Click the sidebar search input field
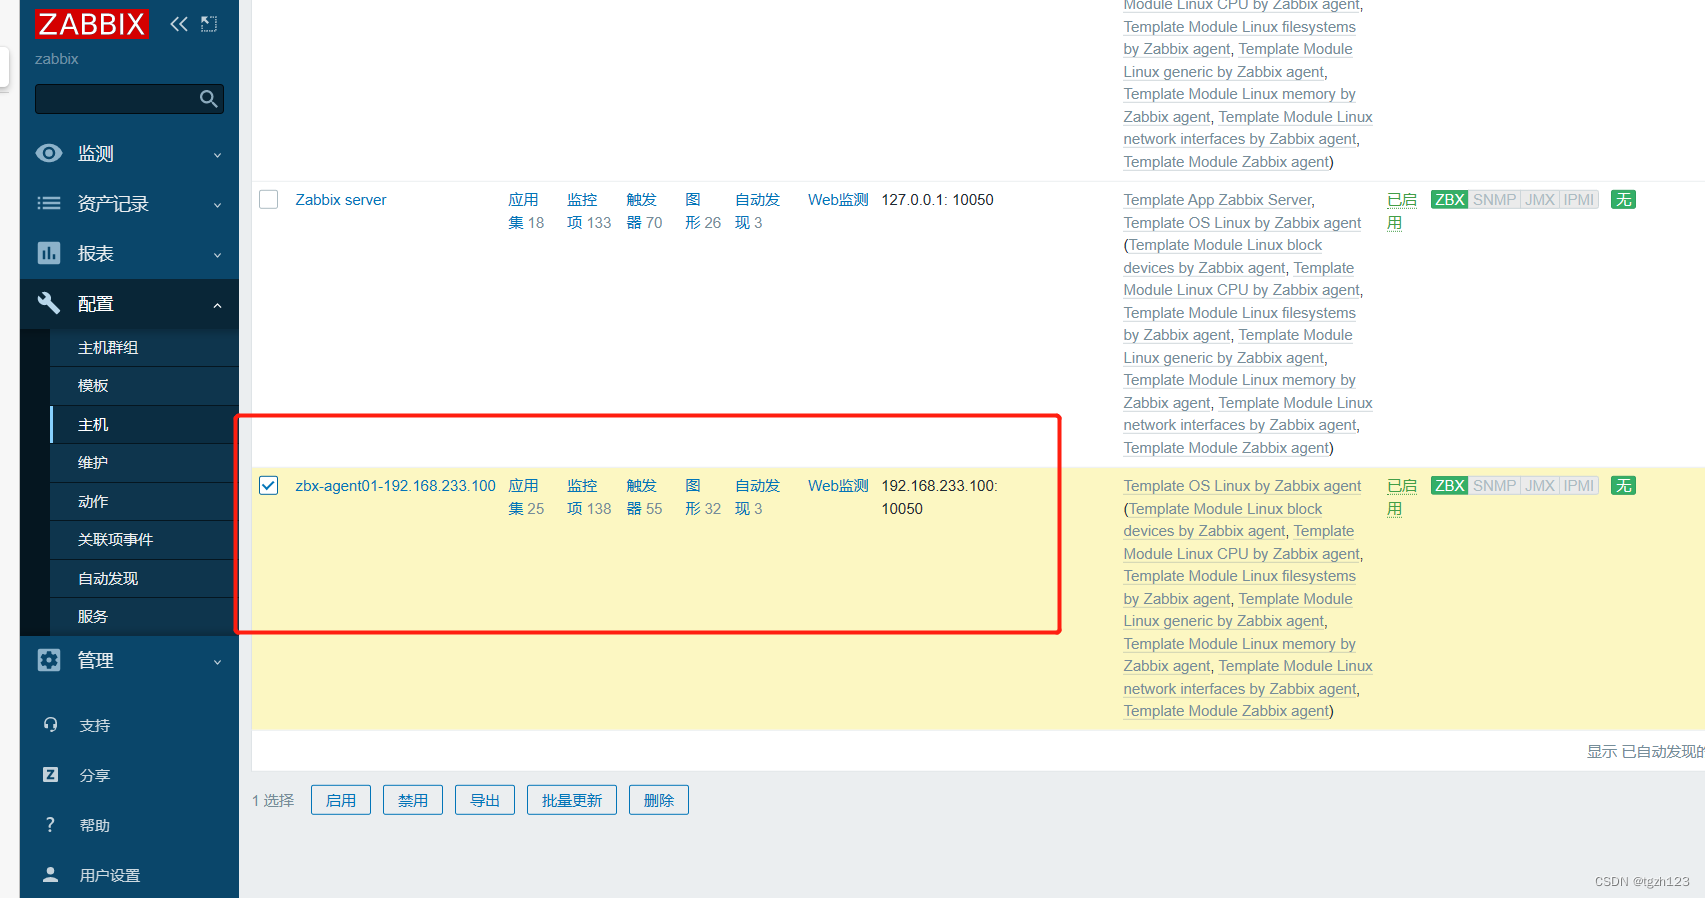This screenshot has width=1705, height=898. click(118, 99)
